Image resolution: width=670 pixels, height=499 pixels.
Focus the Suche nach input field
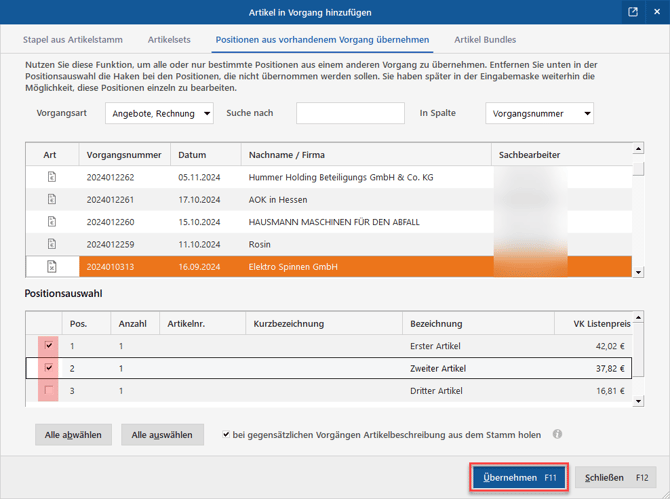point(350,113)
